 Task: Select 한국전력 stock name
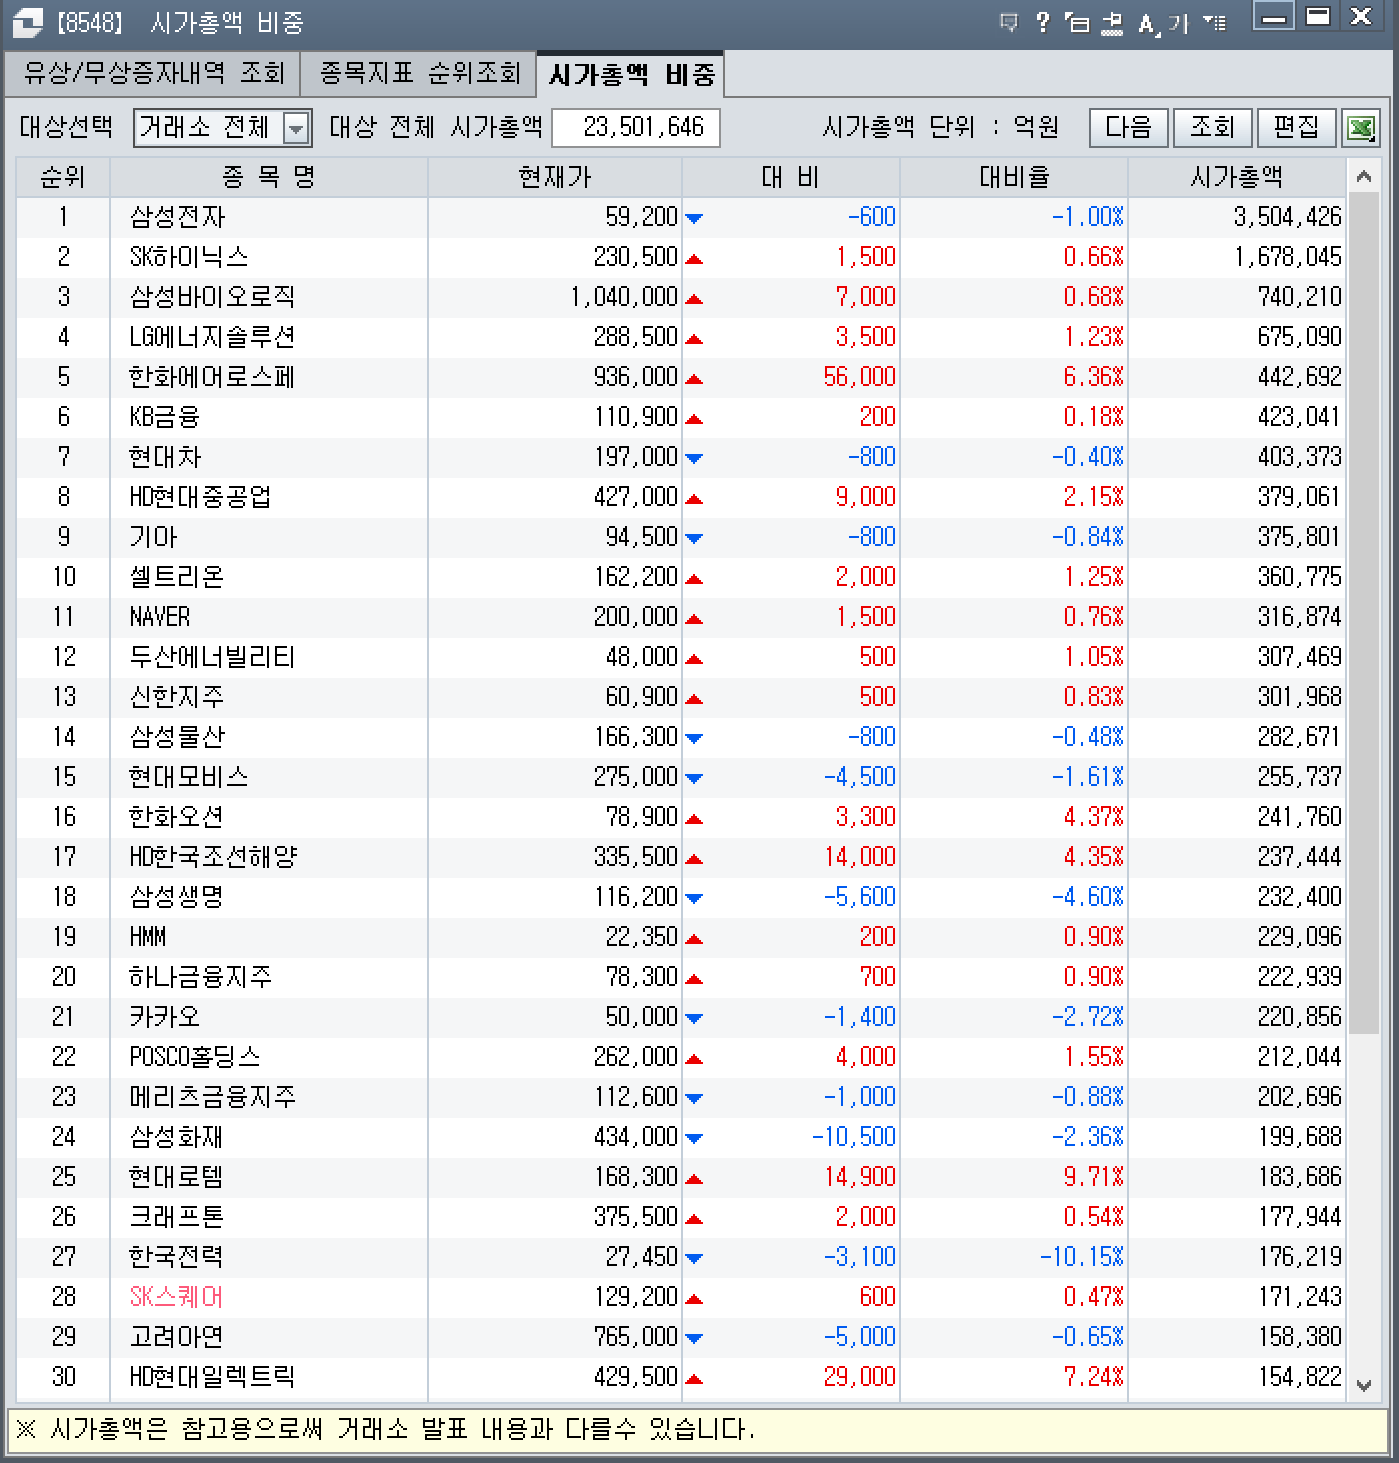(x=176, y=1257)
